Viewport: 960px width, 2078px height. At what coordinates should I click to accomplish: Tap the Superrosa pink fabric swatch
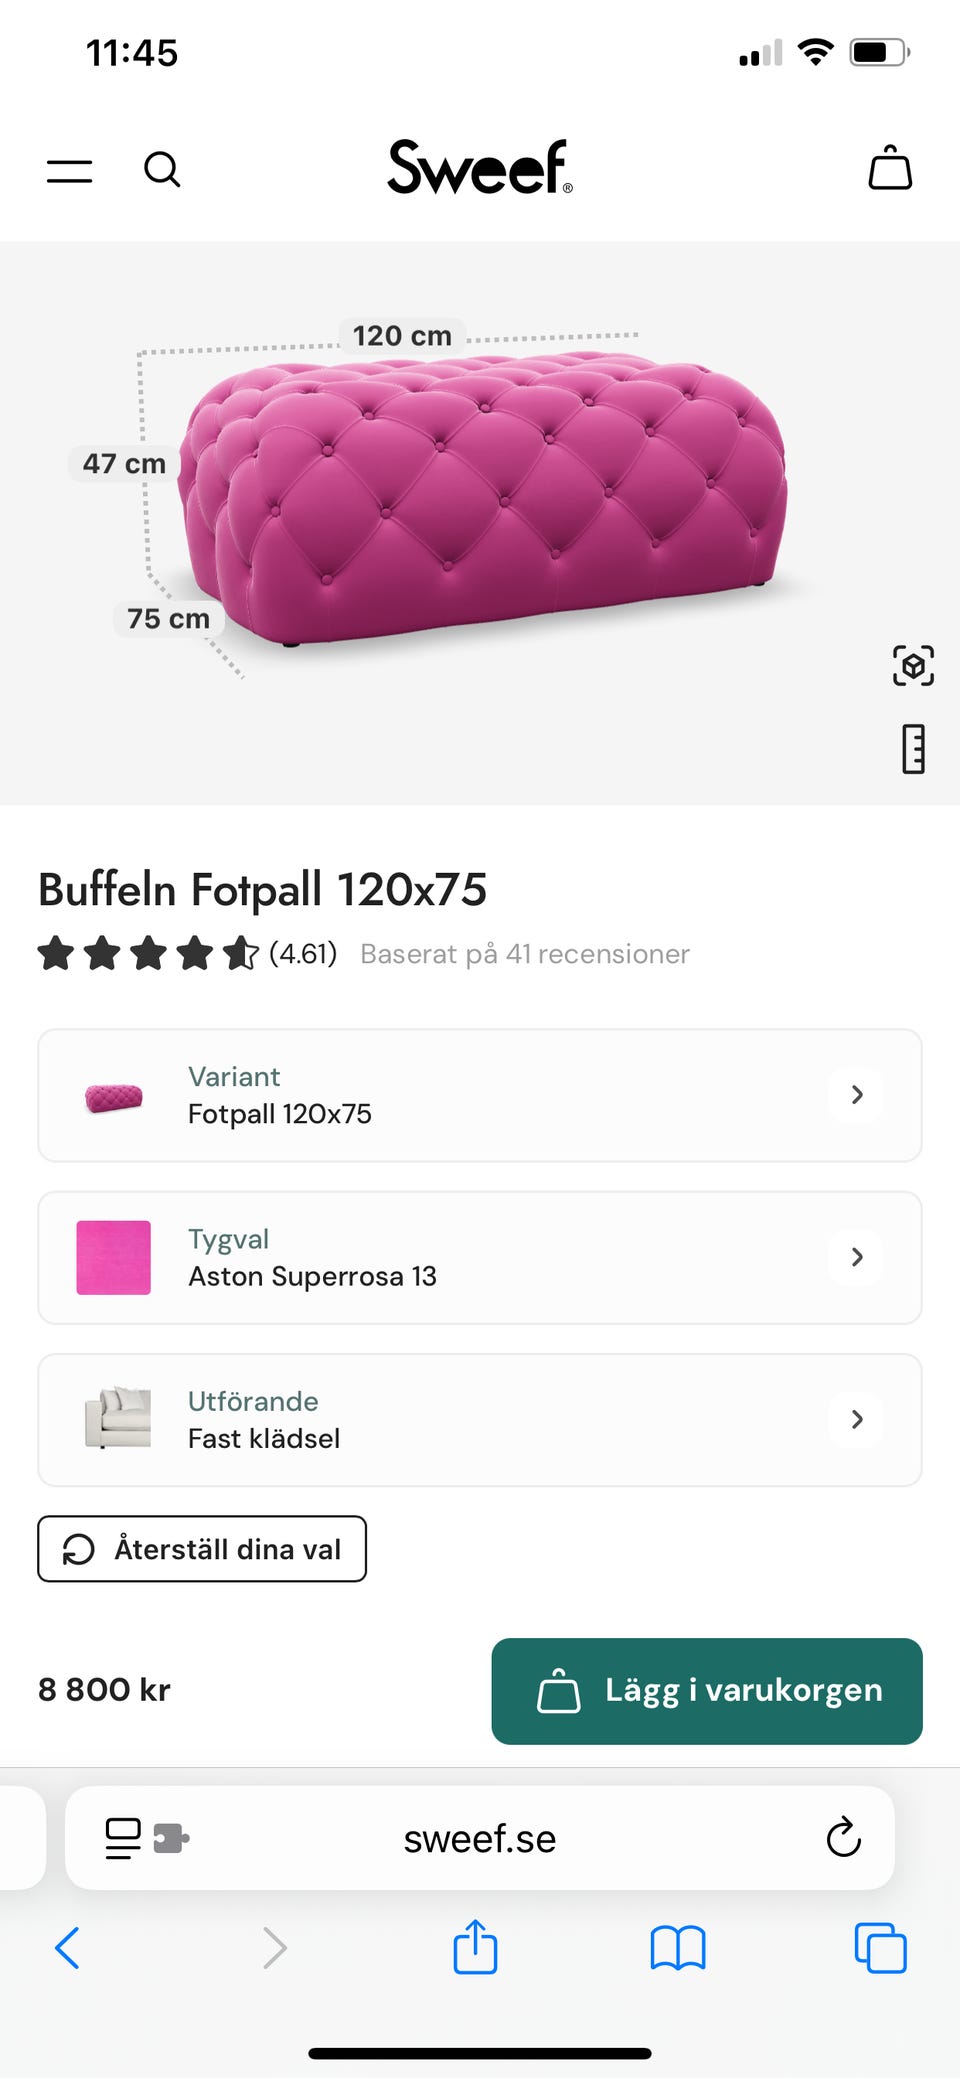[x=114, y=1257]
